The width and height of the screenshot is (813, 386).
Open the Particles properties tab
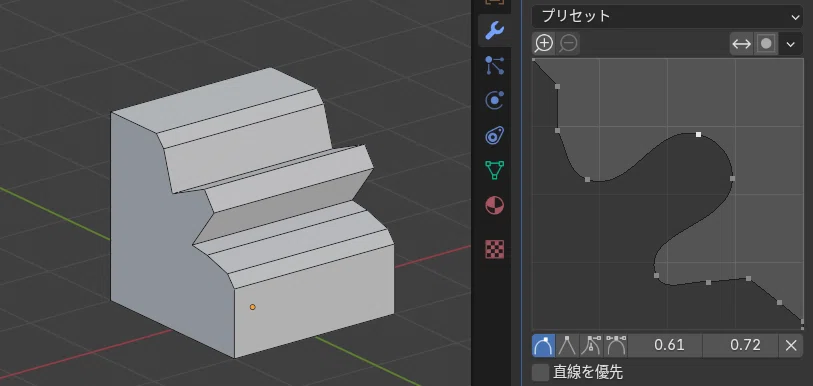pos(494,65)
